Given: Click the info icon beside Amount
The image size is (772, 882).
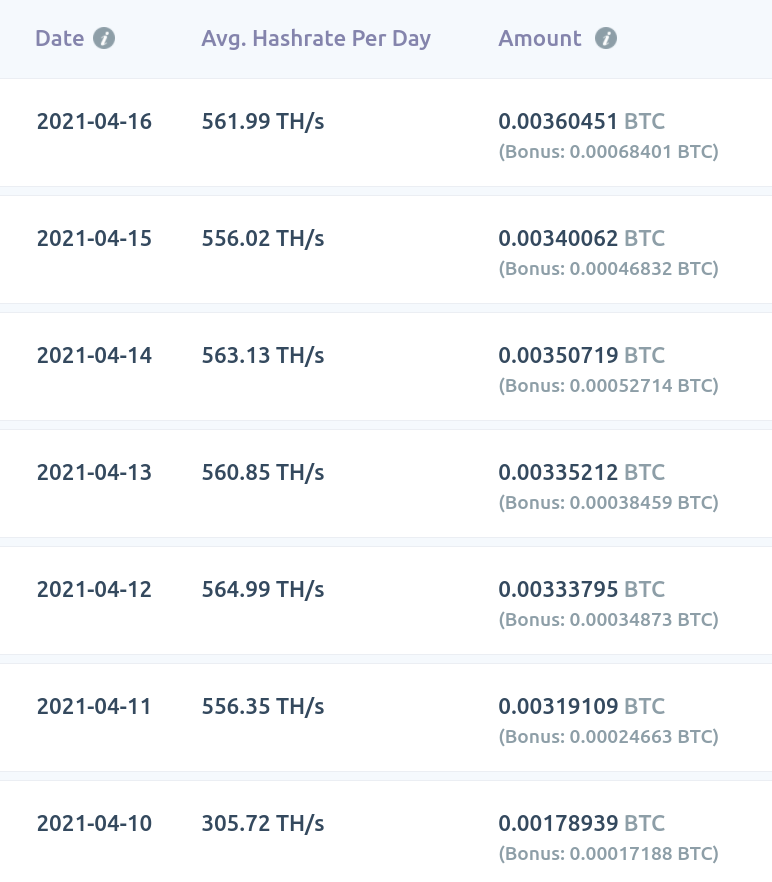Looking at the screenshot, I should [x=606, y=39].
